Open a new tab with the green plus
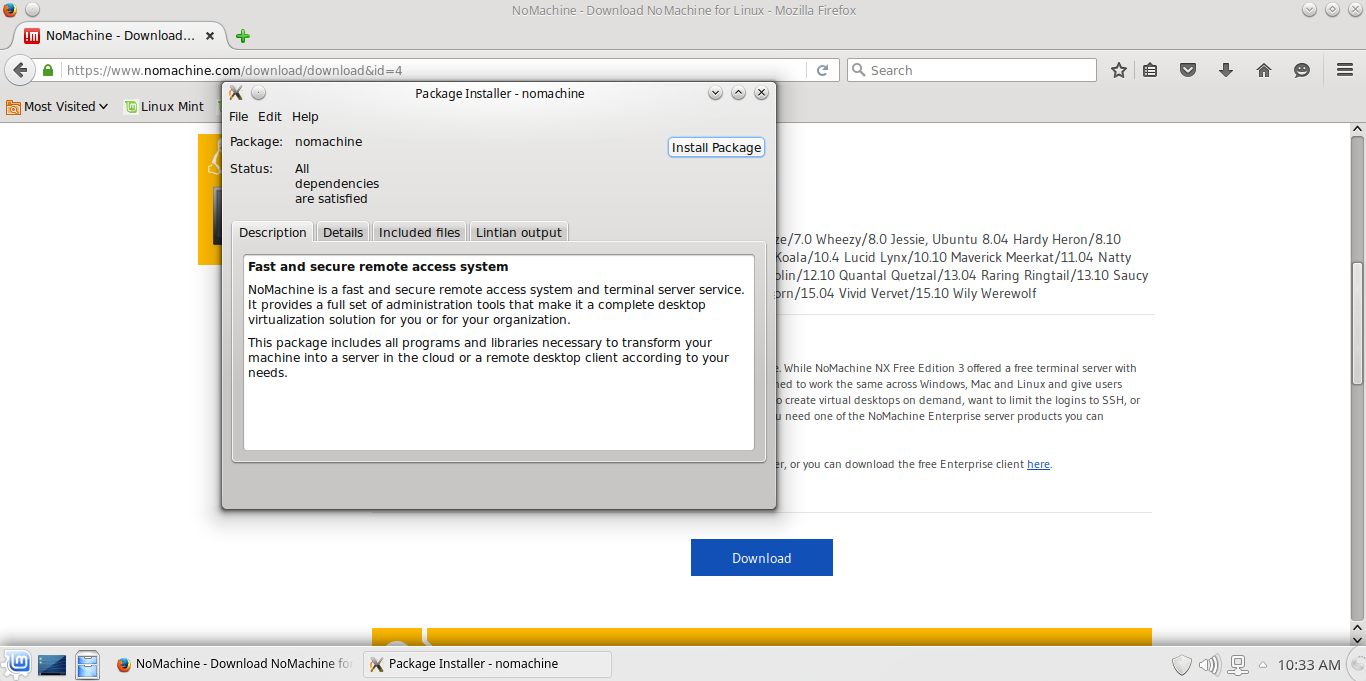 242,36
